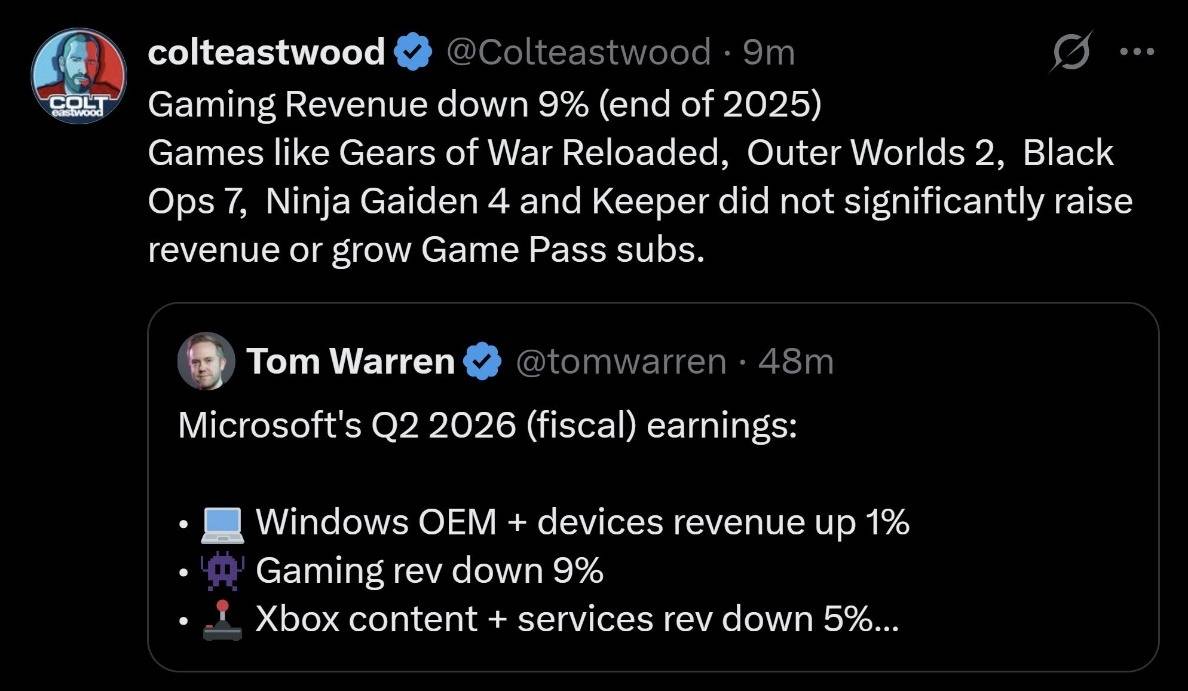The image size is (1188, 691).
Task: Click the colteastwood display name
Action: click(x=266, y=52)
